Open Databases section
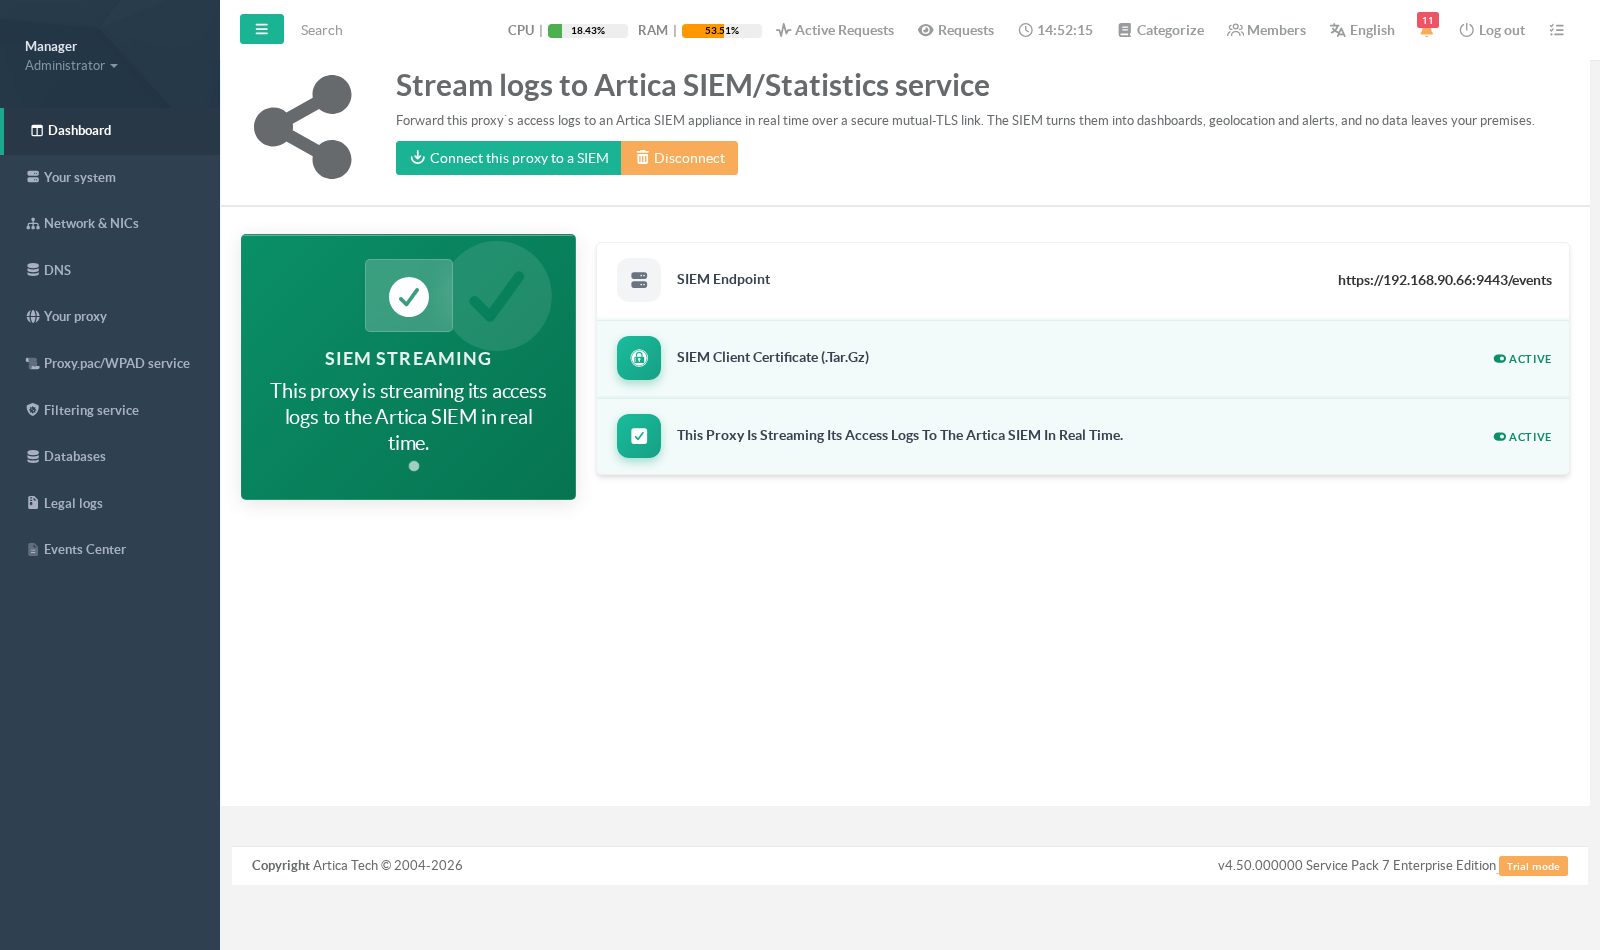This screenshot has height=950, width=1600. [x=110, y=456]
